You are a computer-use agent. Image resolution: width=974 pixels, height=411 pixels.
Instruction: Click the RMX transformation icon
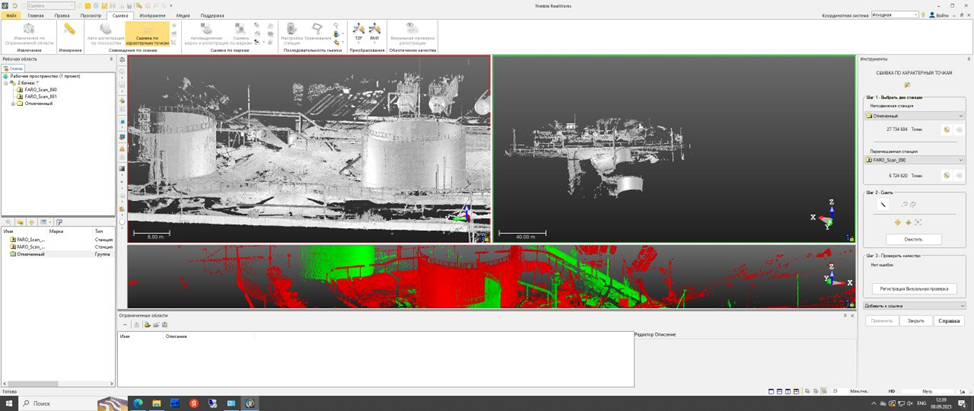click(375, 30)
